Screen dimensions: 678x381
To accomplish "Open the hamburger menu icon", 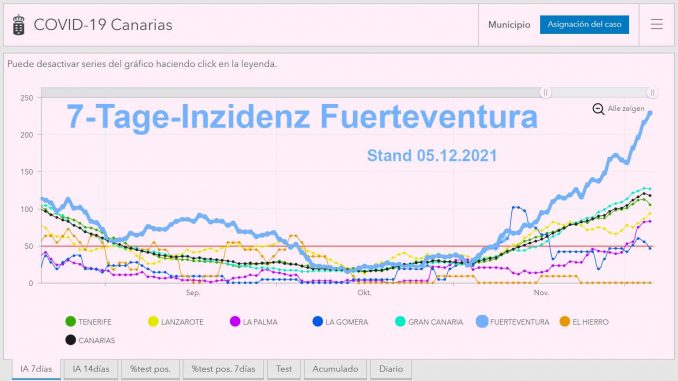I will (x=656, y=24).
